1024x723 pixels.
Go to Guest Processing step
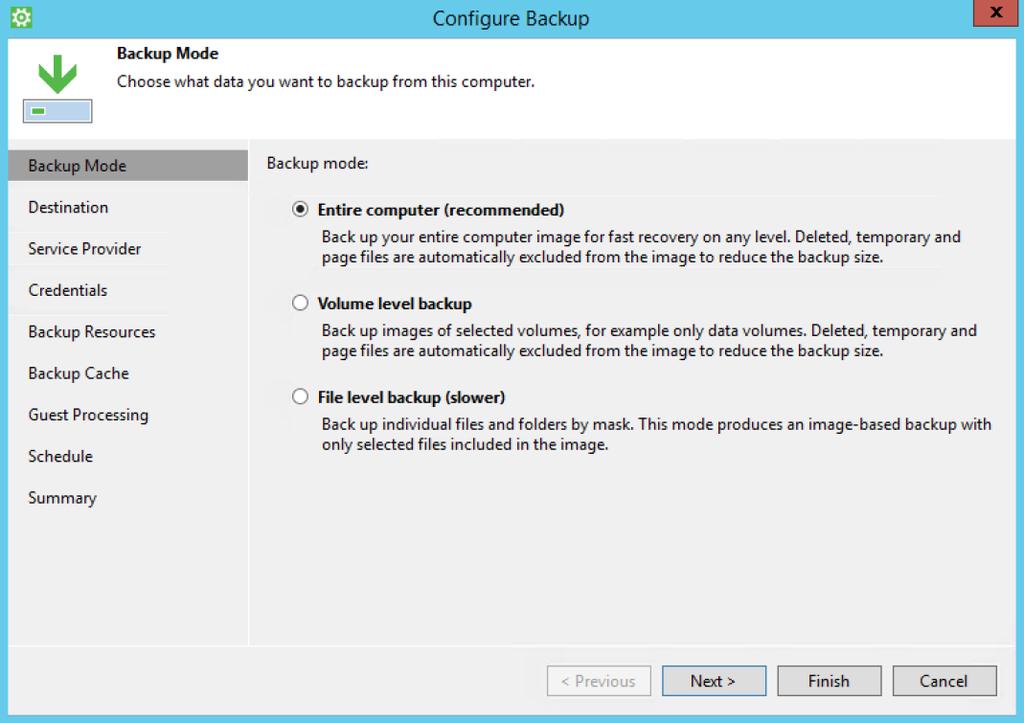(88, 415)
